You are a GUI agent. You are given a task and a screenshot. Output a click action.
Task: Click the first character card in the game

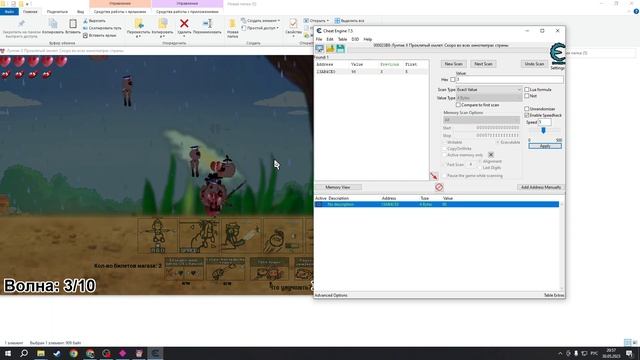[158, 236]
